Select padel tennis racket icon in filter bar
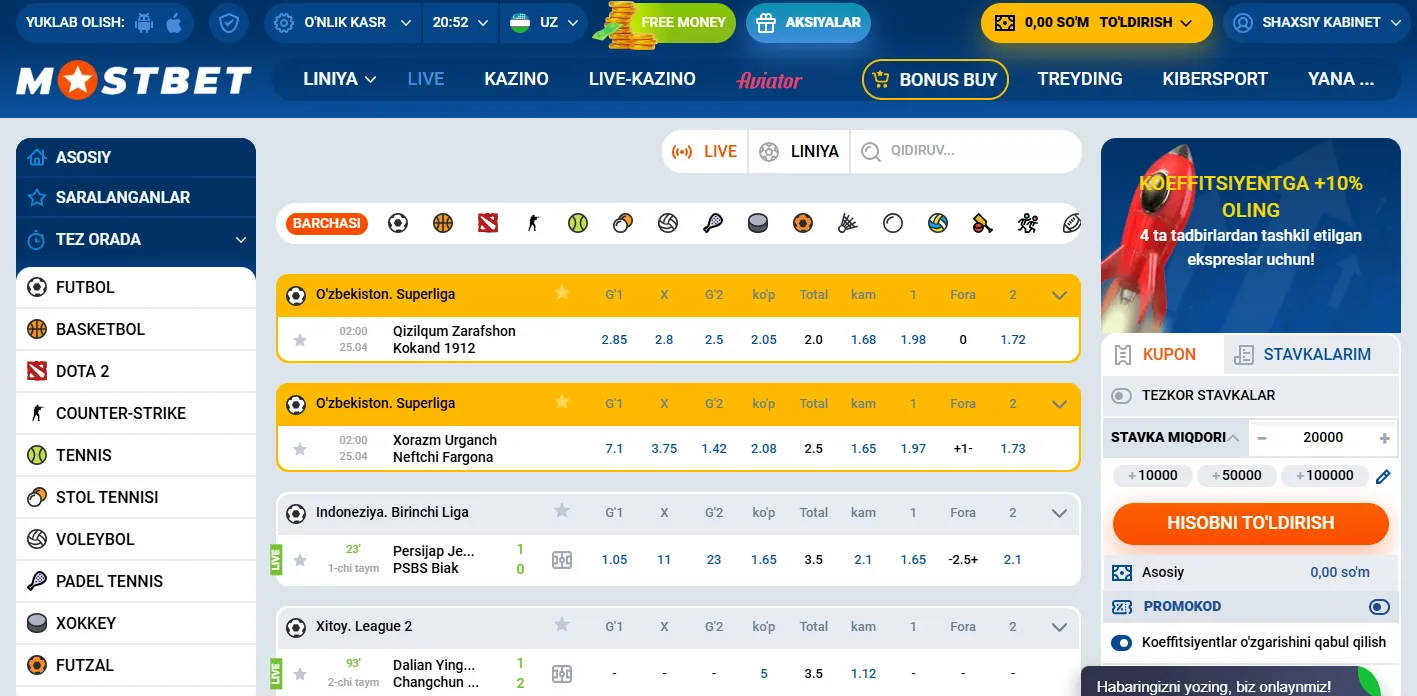This screenshot has width=1417, height=696. click(x=713, y=223)
